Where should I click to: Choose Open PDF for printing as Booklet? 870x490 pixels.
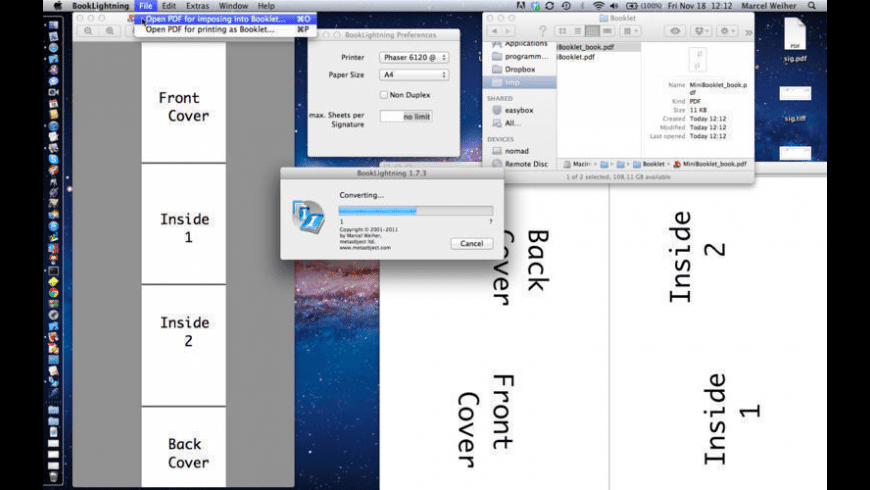coord(226,29)
